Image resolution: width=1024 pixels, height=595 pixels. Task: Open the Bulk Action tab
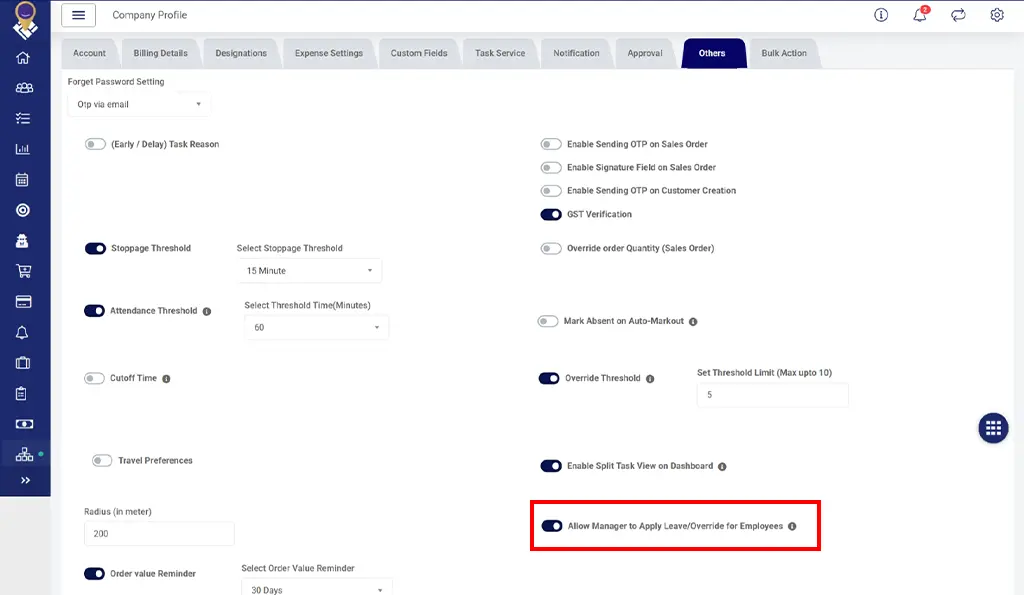tap(784, 53)
